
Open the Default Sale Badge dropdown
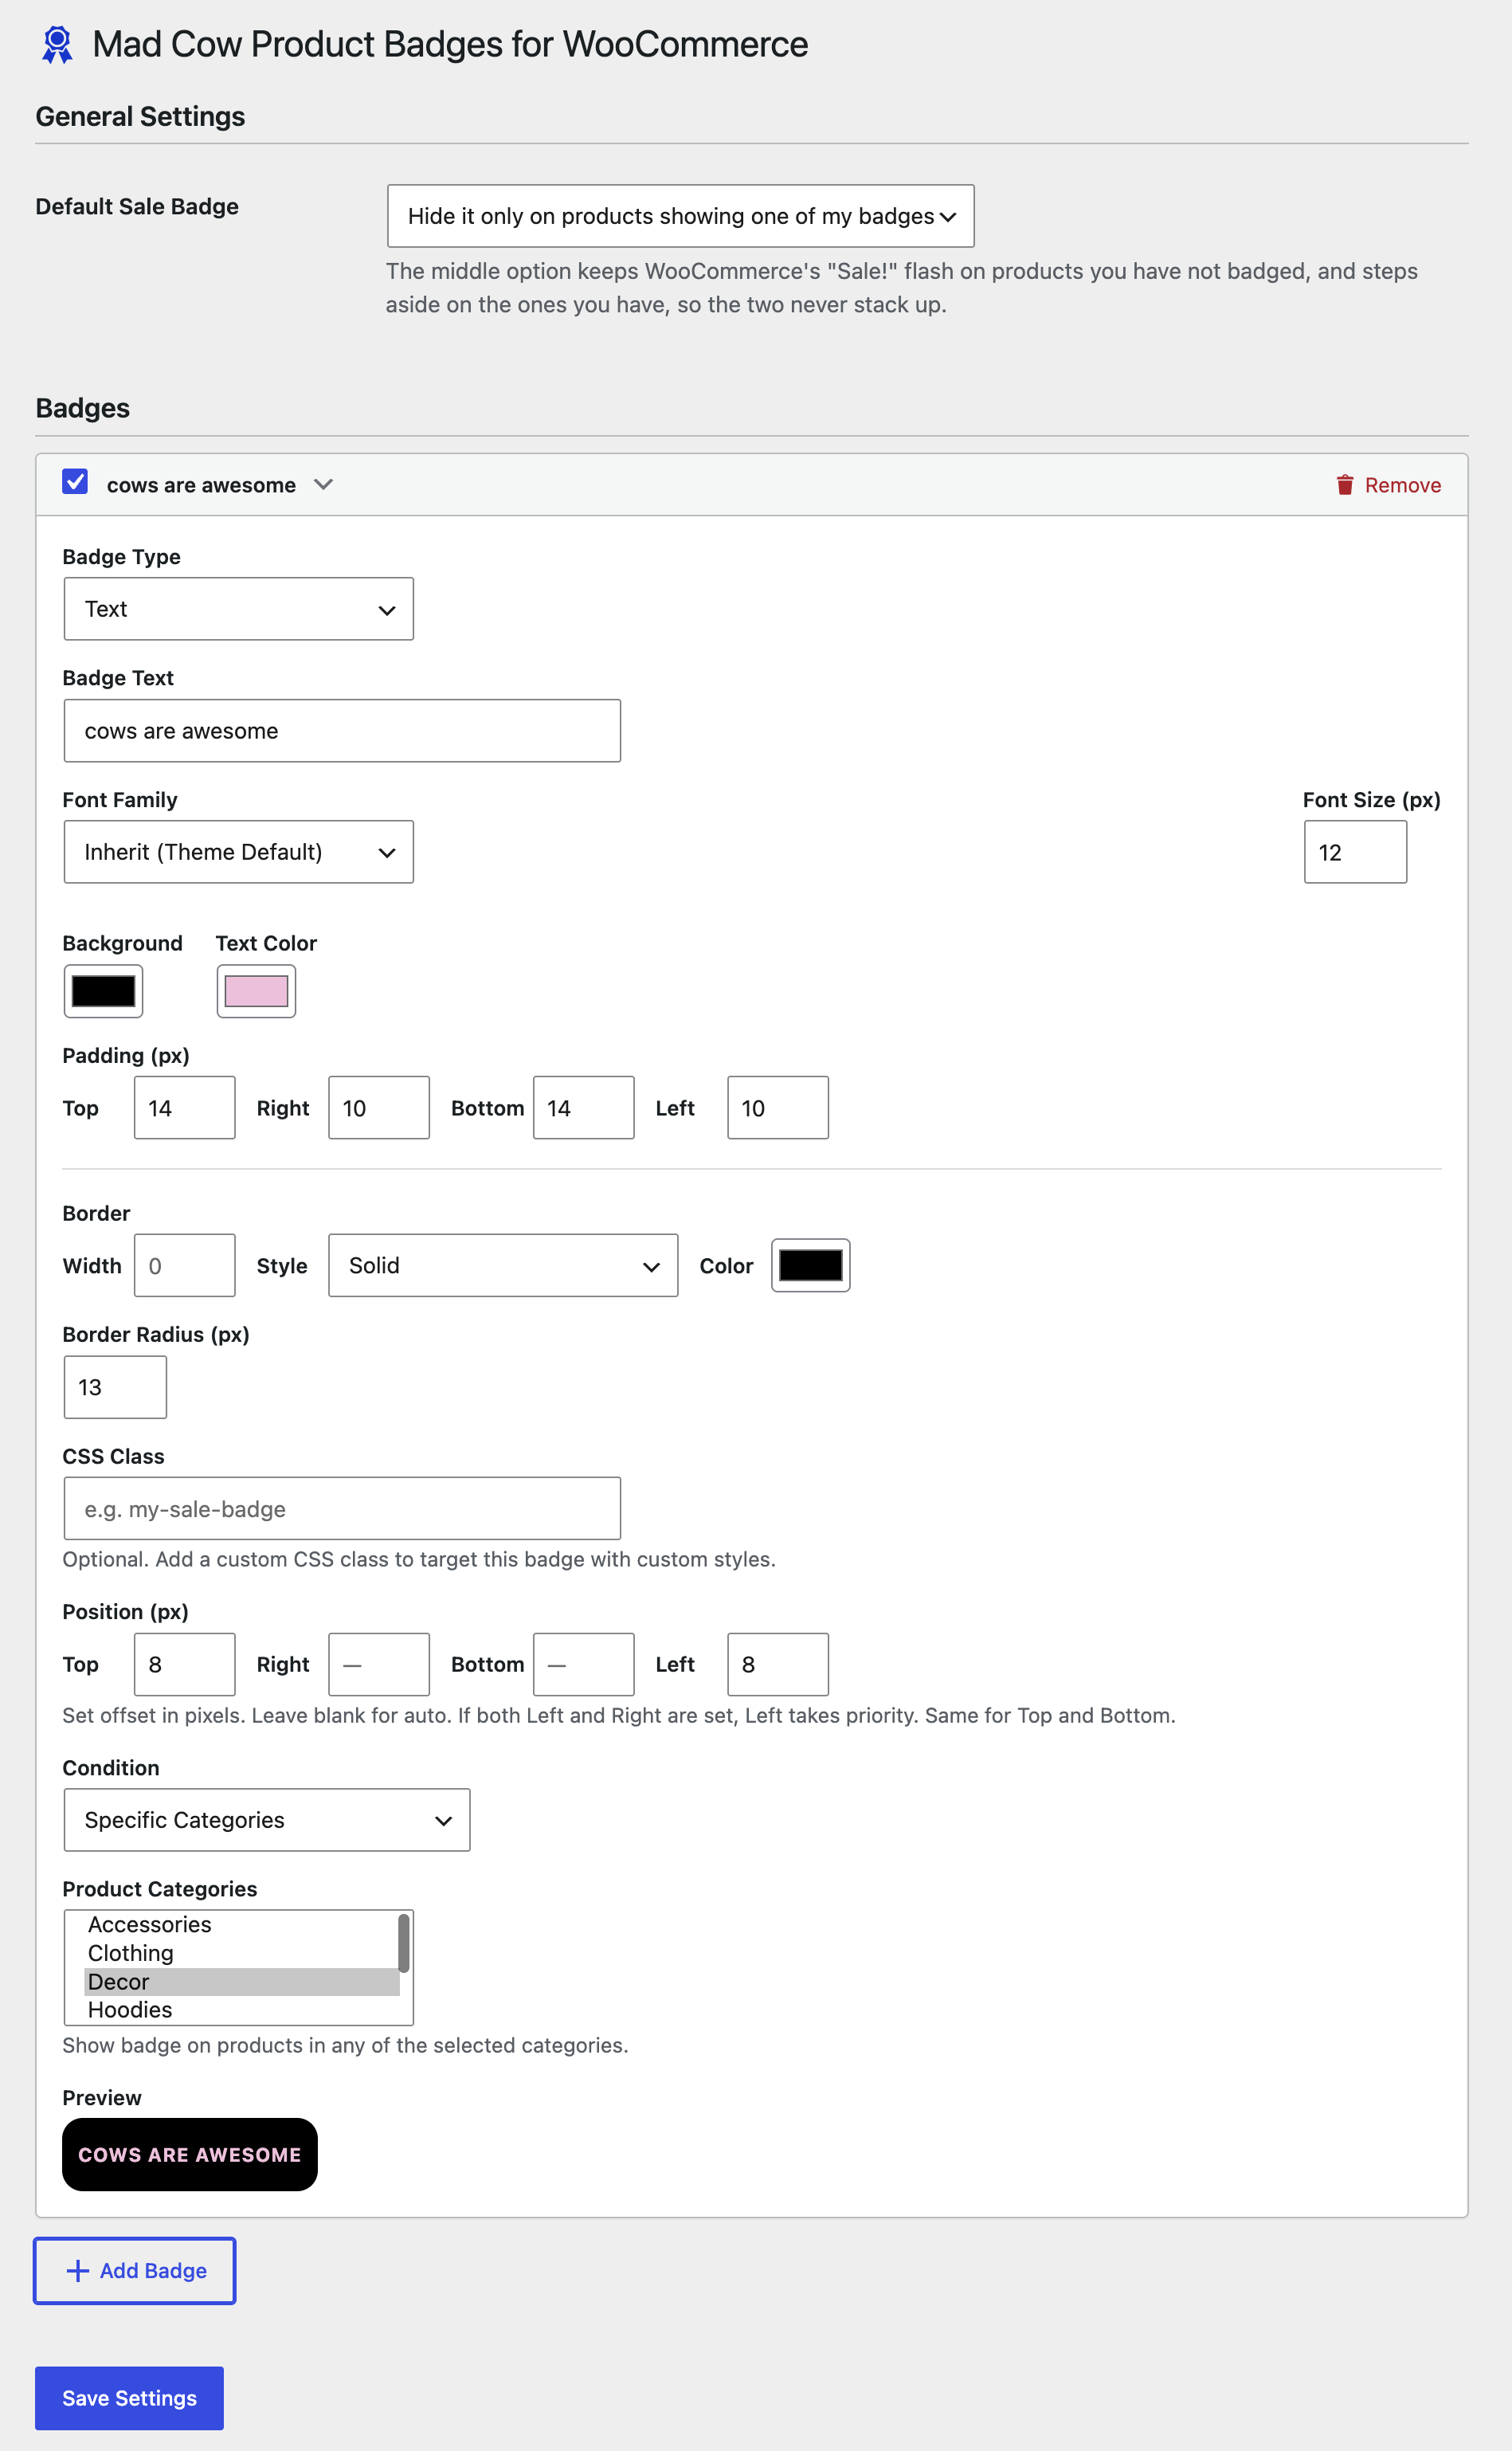[680, 216]
